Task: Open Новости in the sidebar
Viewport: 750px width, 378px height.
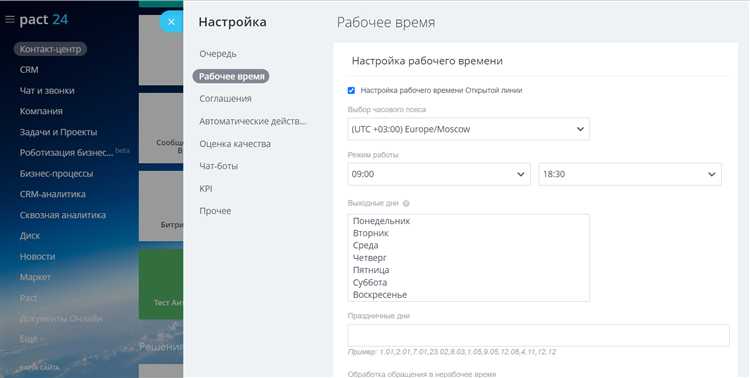Action: pos(37,256)
